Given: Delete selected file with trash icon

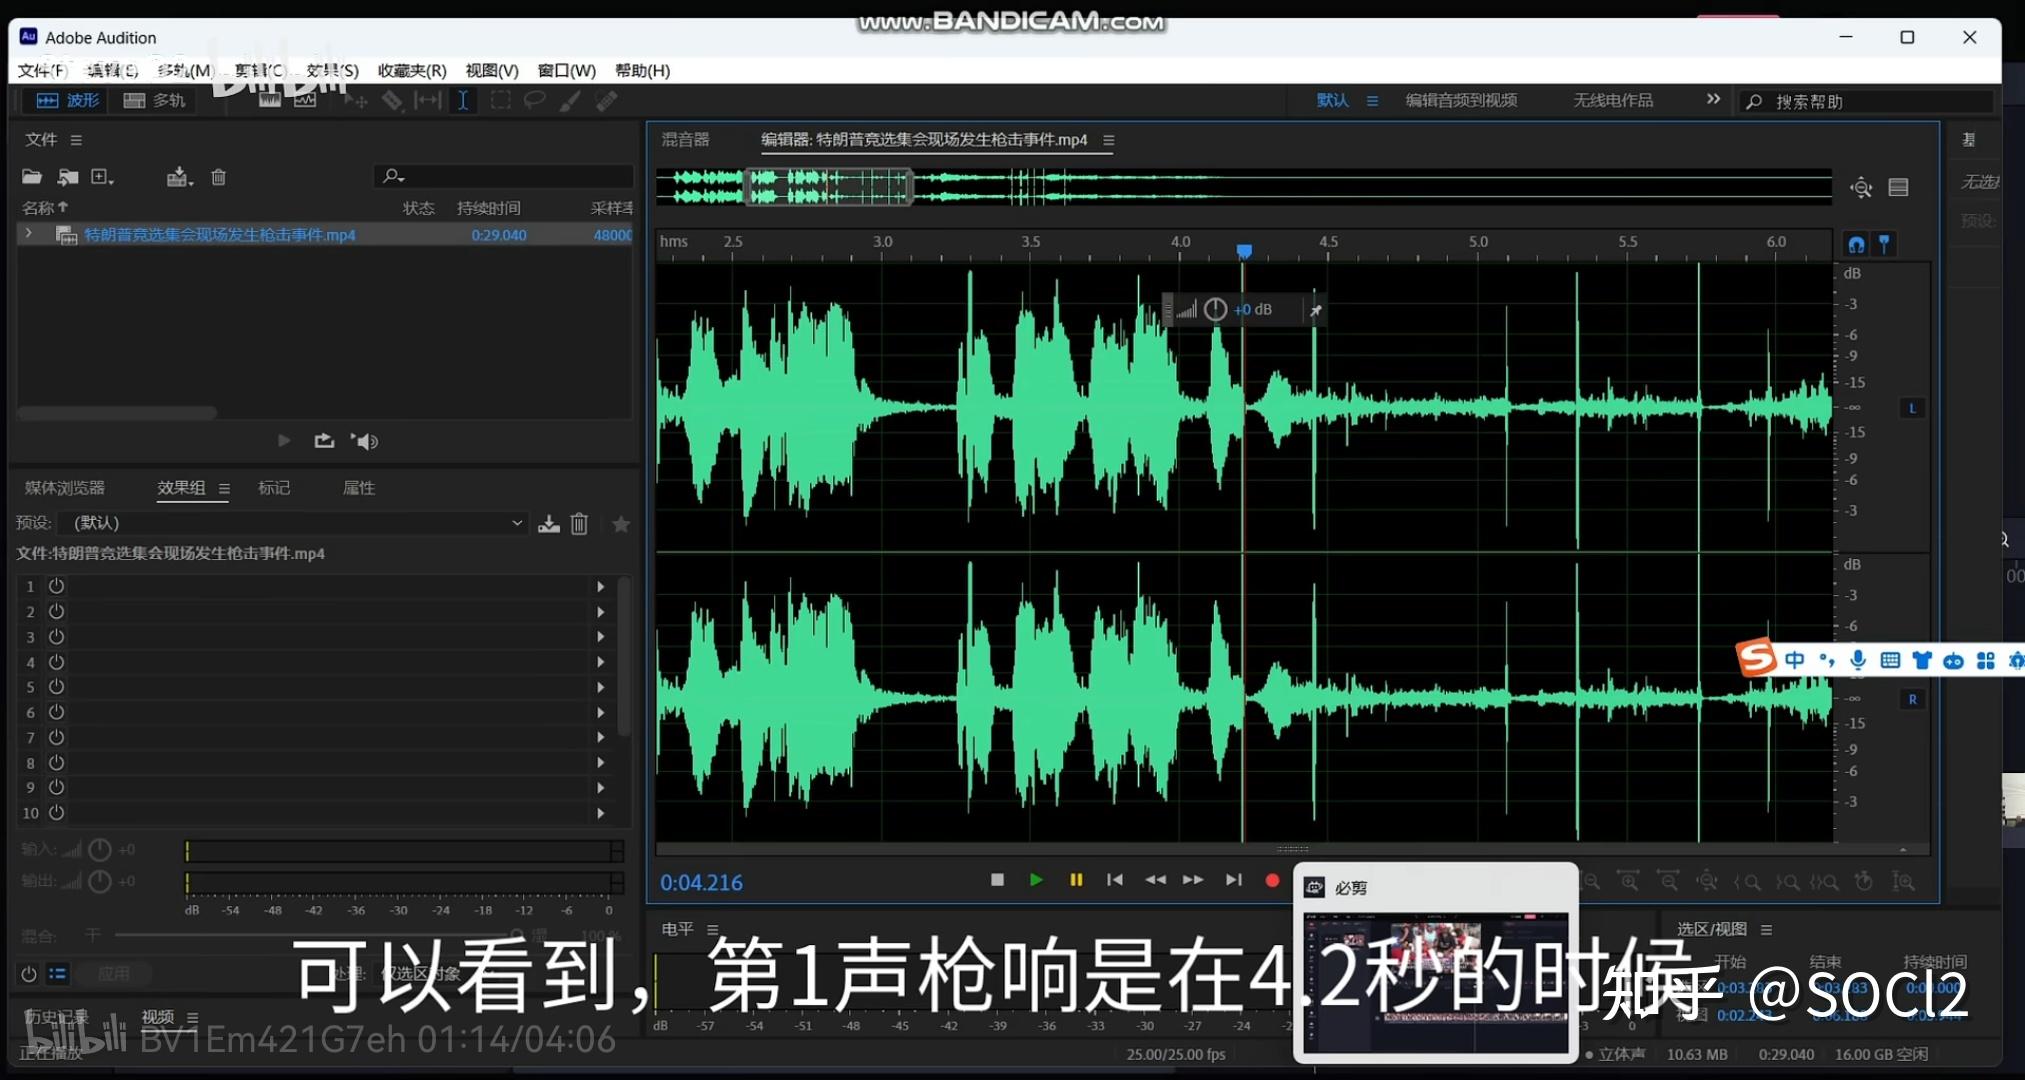Looking at the screenshot, I should [x=218, y=177].
